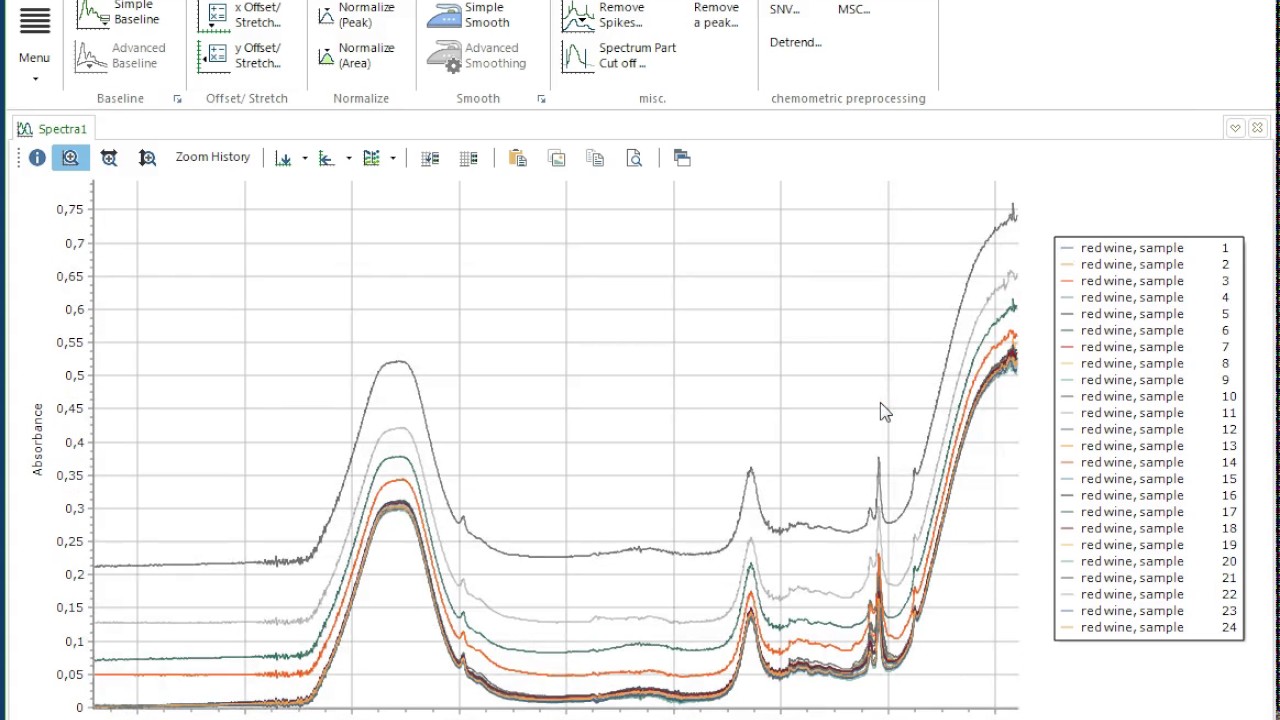Click the paste chart data icon

(517, 158)
